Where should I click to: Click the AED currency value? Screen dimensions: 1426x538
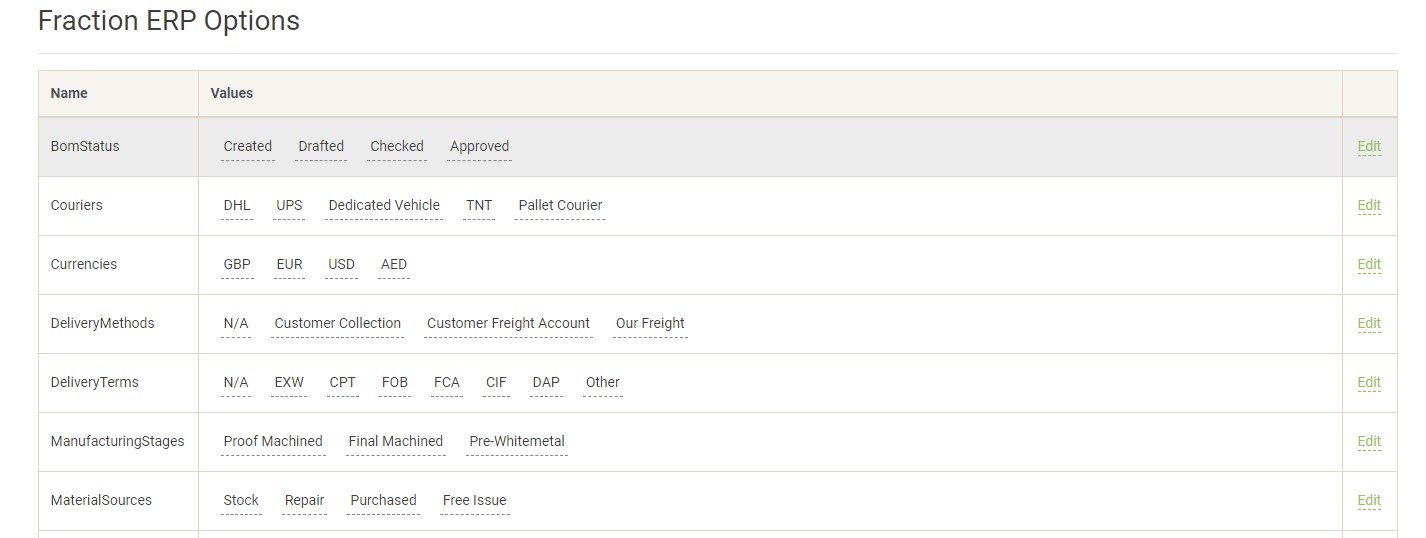pos(394,264)
